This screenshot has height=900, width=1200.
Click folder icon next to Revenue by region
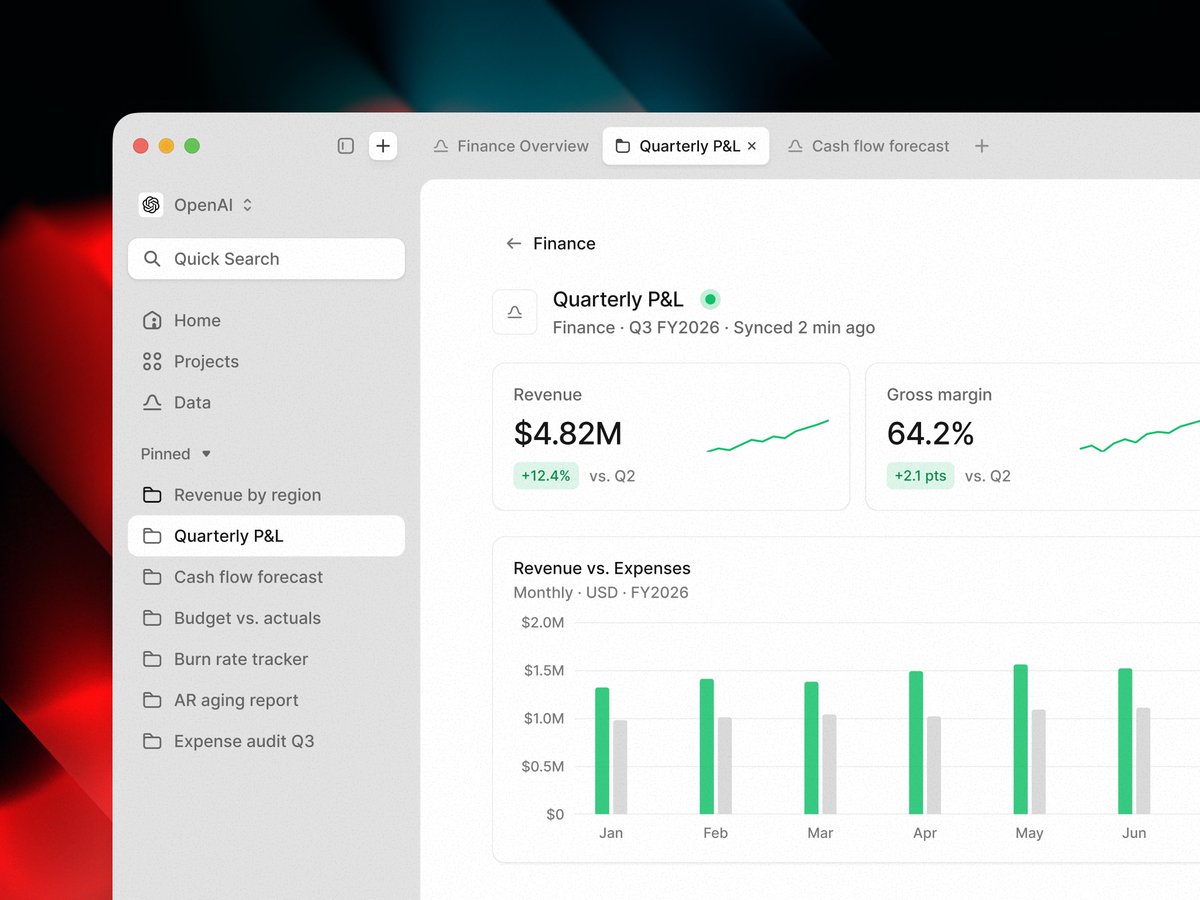pos(152,495)
